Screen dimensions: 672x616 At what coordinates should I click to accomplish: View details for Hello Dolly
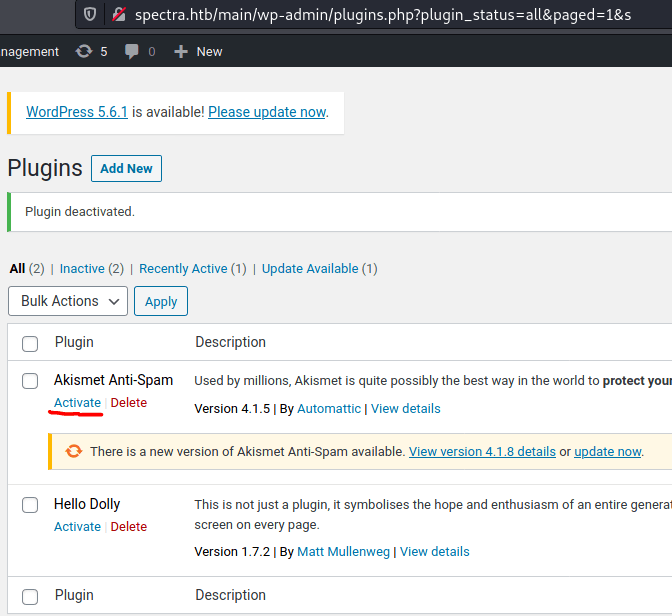pyautogui.click(x=435, y=551)
